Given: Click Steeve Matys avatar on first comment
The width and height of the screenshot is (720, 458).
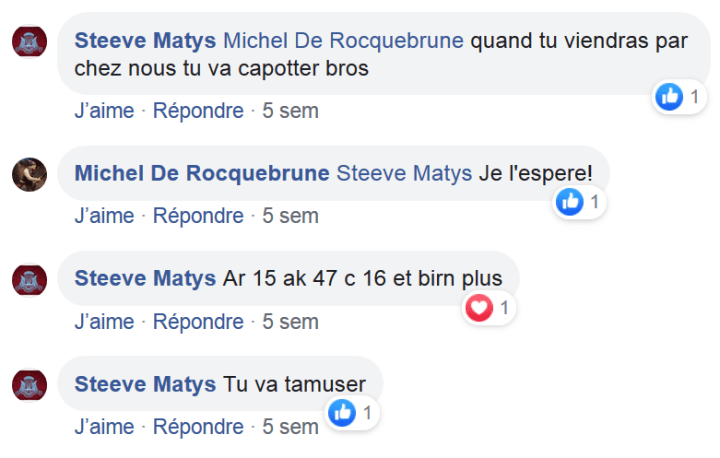Looking at the screenshot, I should coord(29,43).
